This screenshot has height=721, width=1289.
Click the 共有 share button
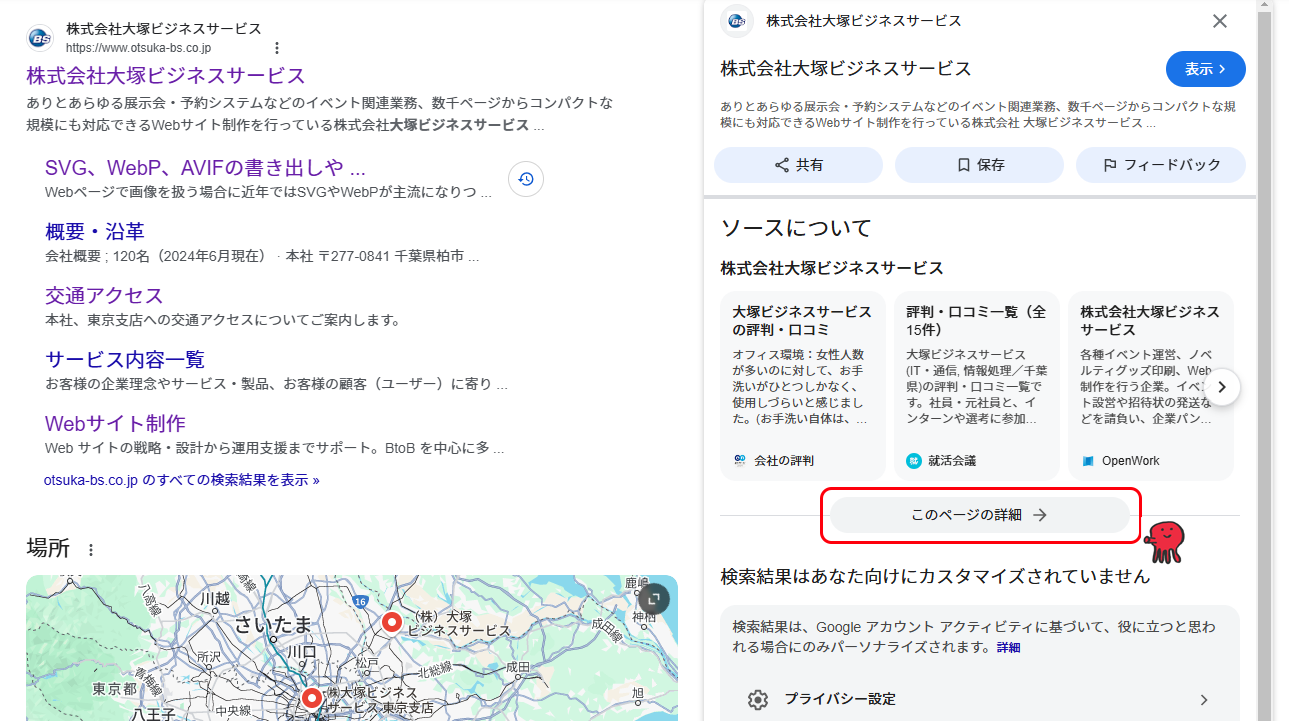pos(798,165)
